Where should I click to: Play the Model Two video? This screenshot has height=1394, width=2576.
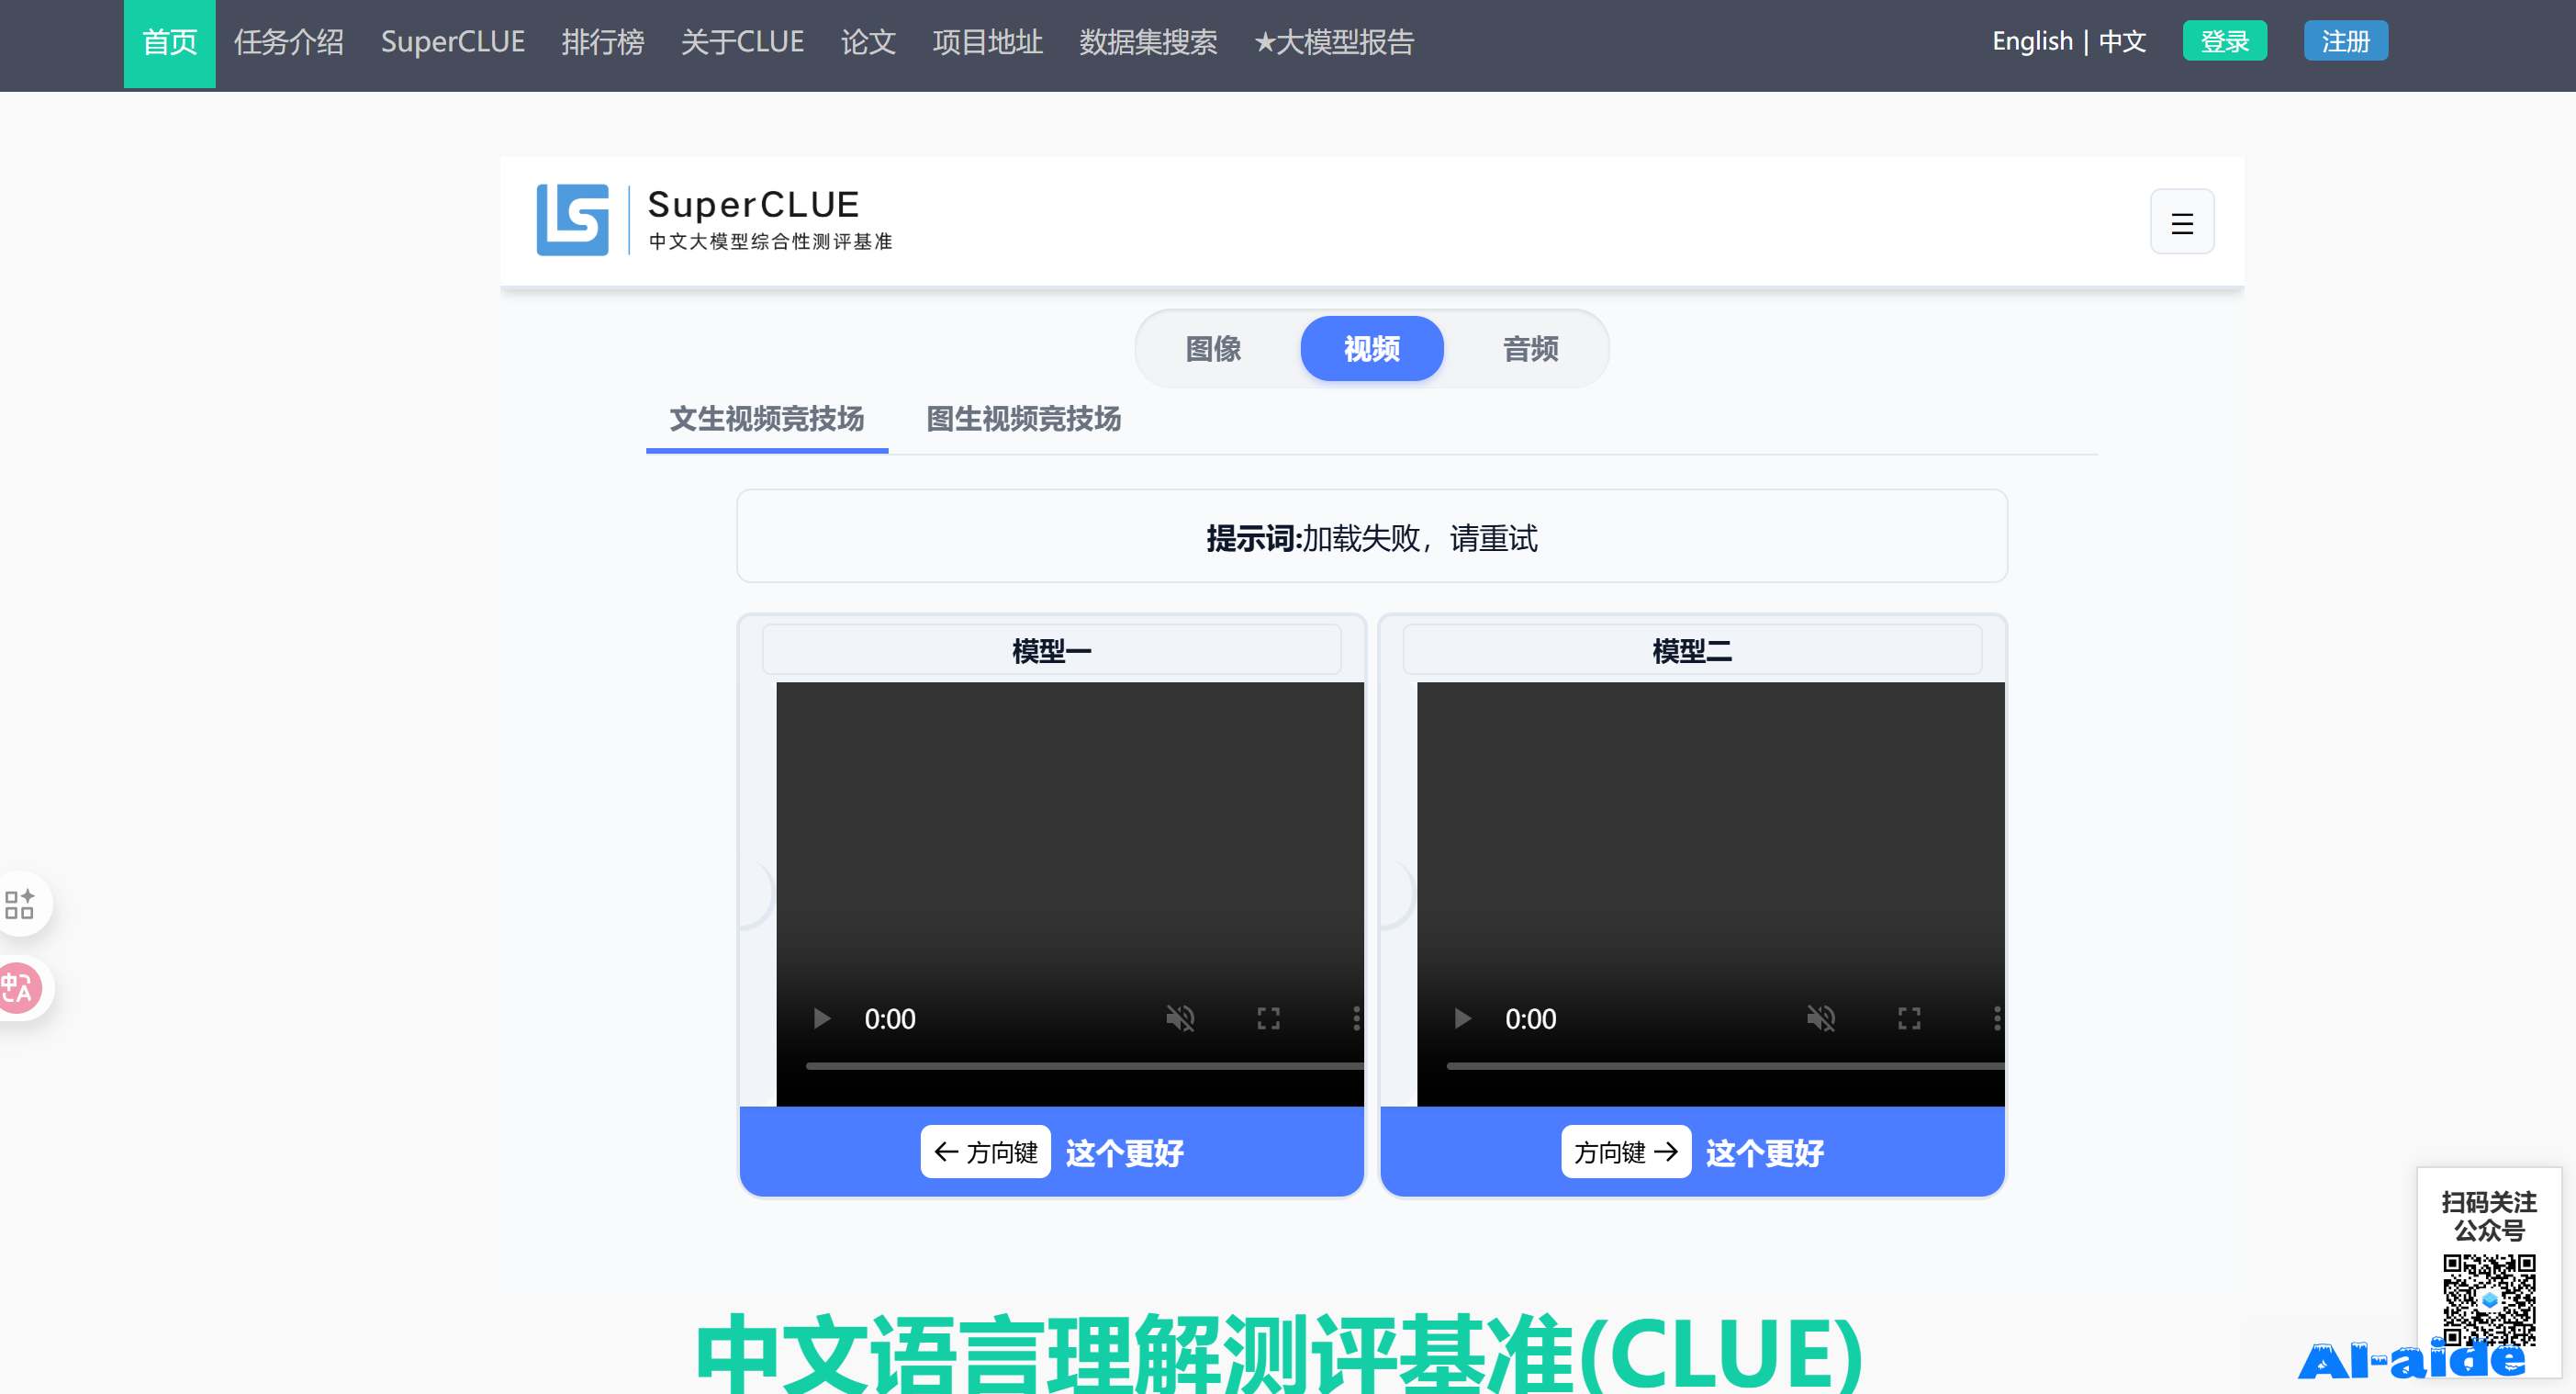(x=1462, y=1018)
